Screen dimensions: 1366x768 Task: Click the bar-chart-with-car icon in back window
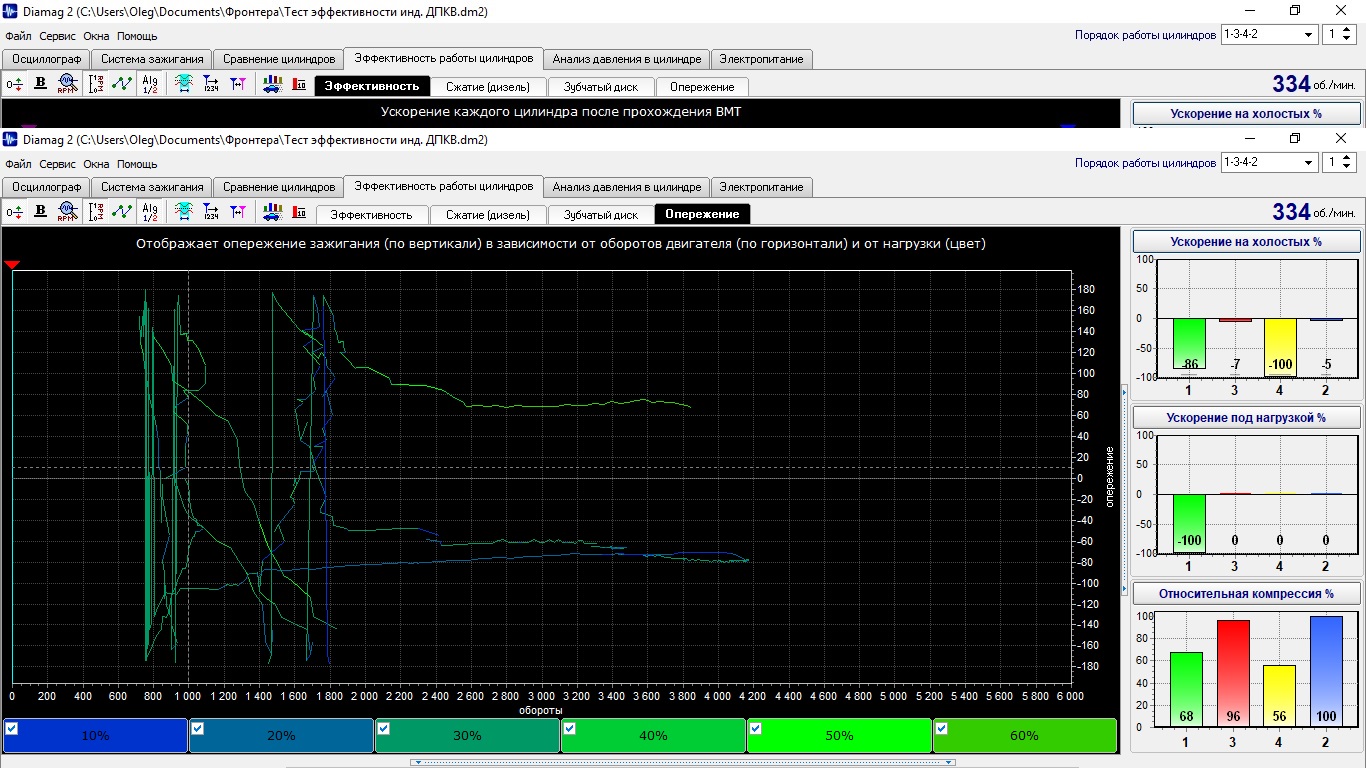pos(272,84)
